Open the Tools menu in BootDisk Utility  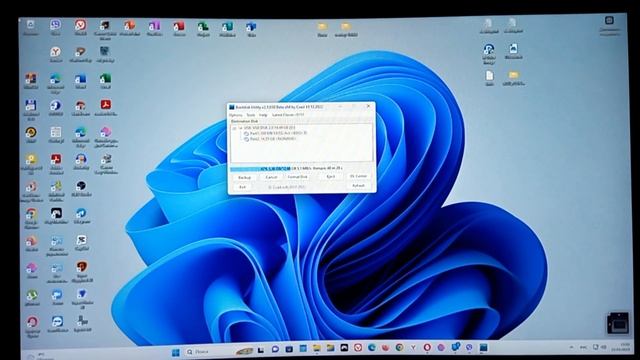tap(251, 116)
